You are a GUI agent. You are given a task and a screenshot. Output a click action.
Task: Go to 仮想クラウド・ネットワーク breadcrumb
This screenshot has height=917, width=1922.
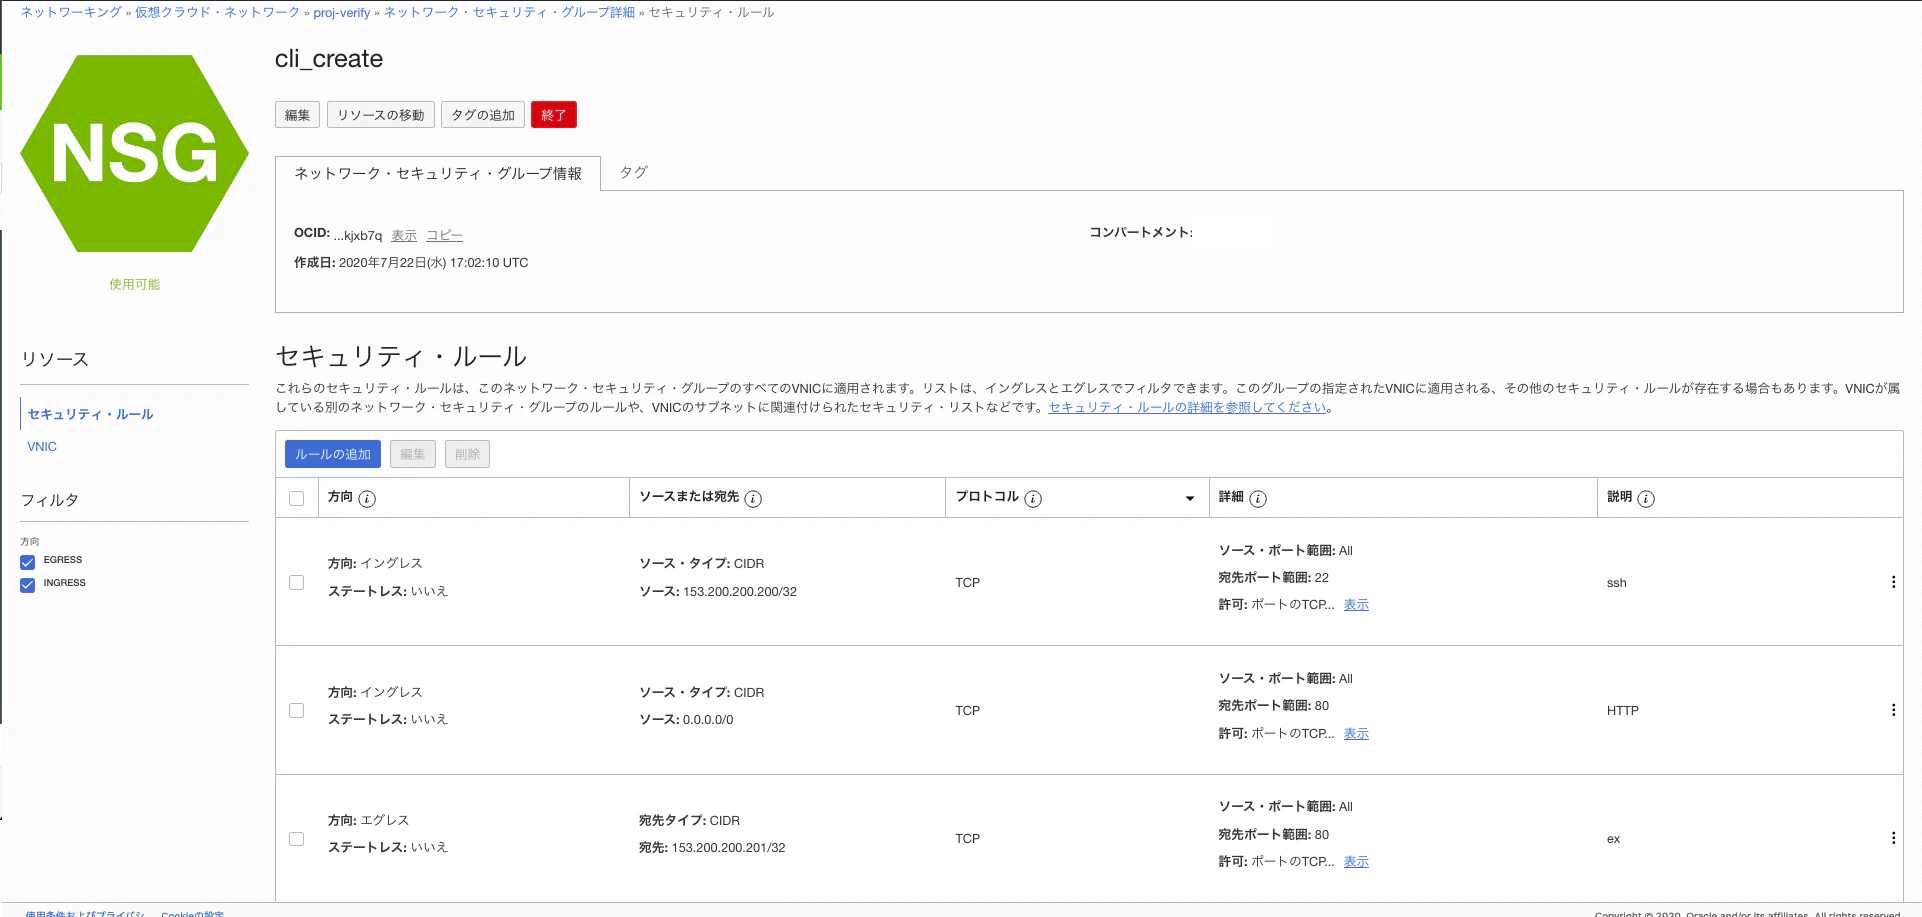[x=217, y=12]
